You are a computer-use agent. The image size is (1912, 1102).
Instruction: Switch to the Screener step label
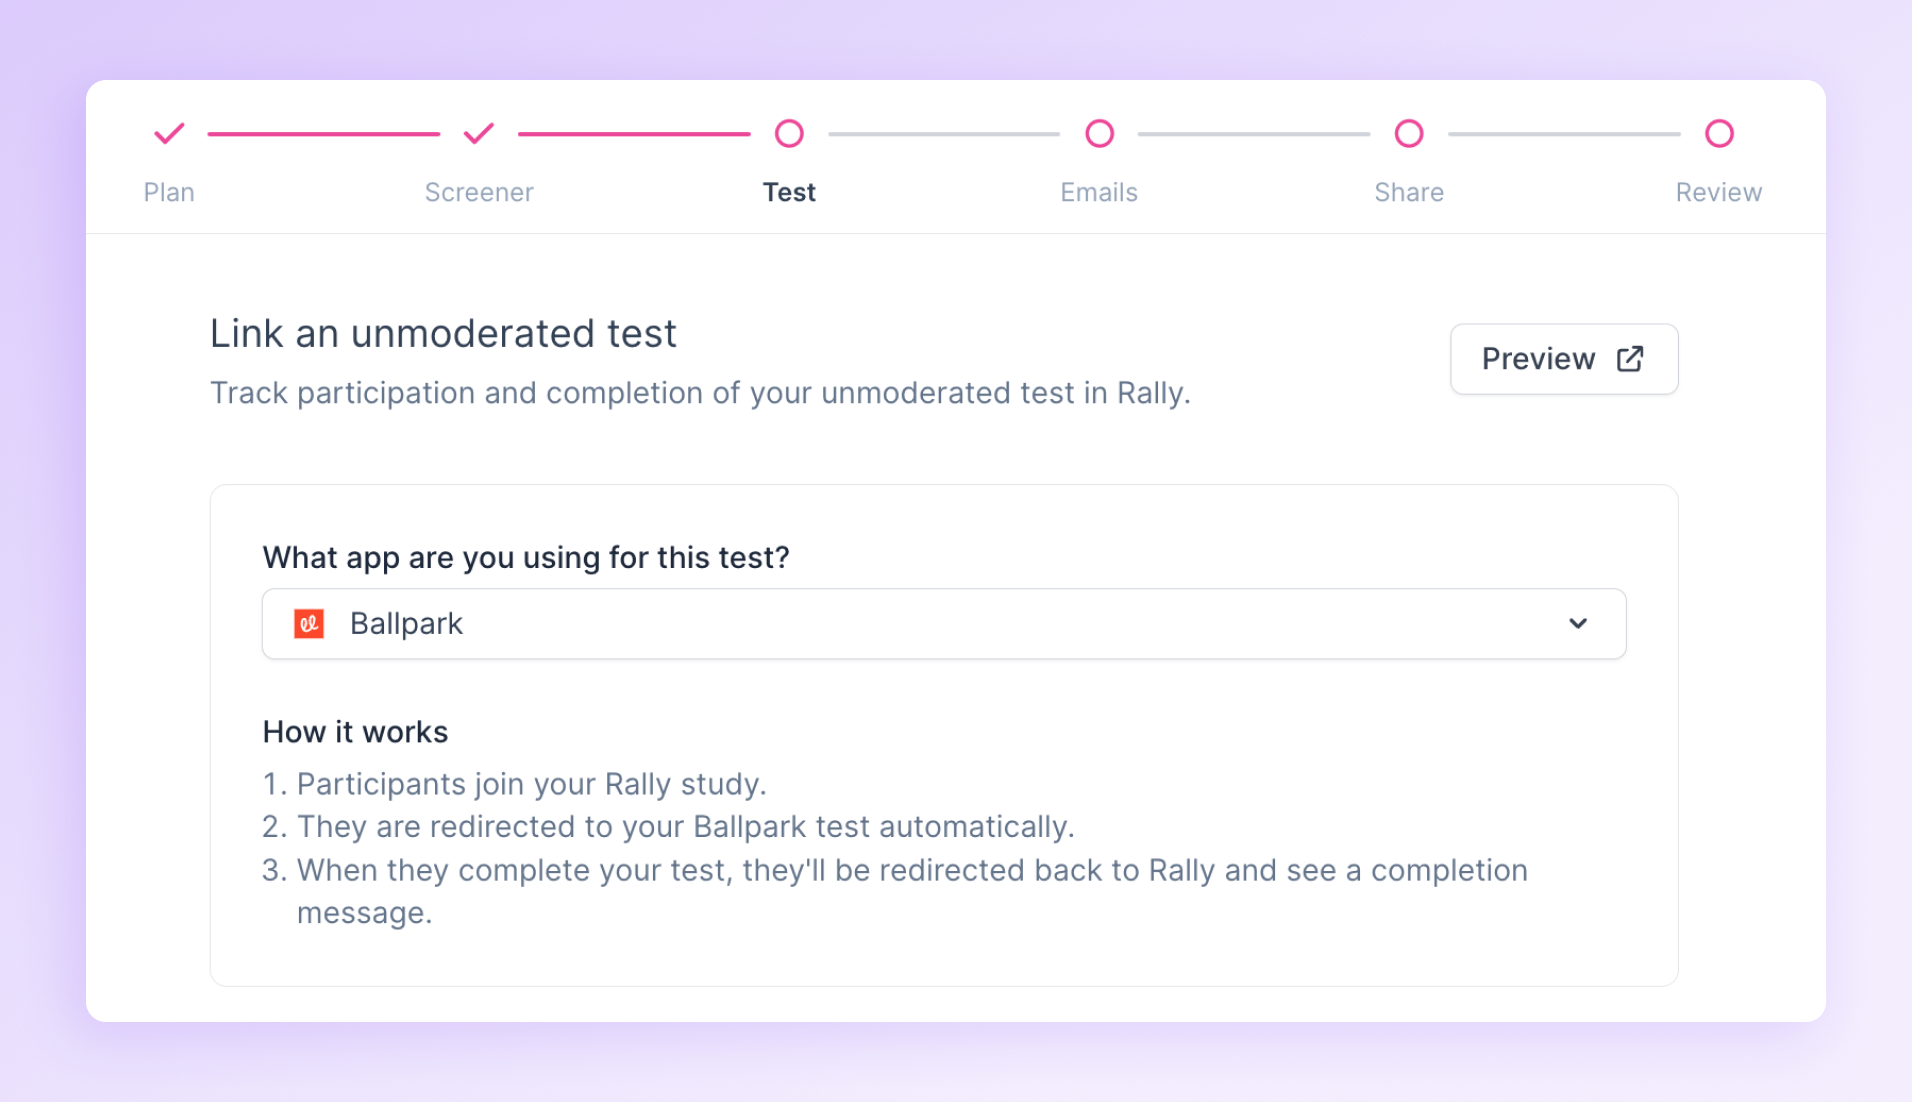[479, 192]
